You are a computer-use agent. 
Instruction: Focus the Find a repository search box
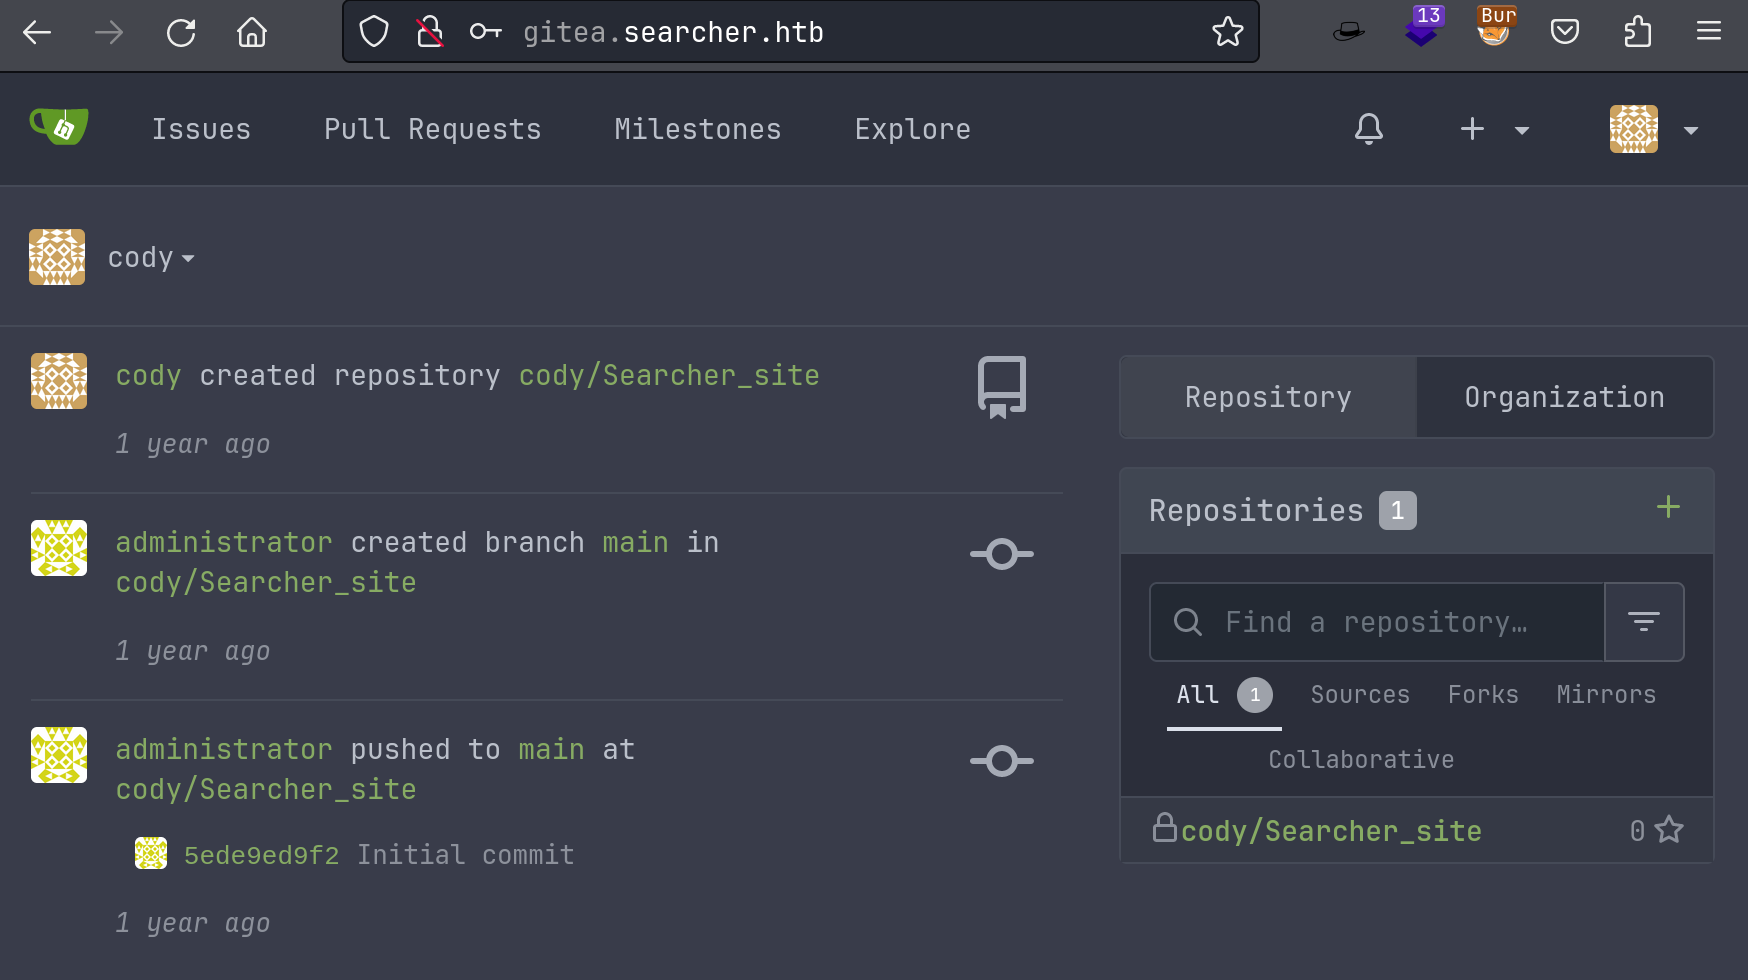coord(1377,622)
